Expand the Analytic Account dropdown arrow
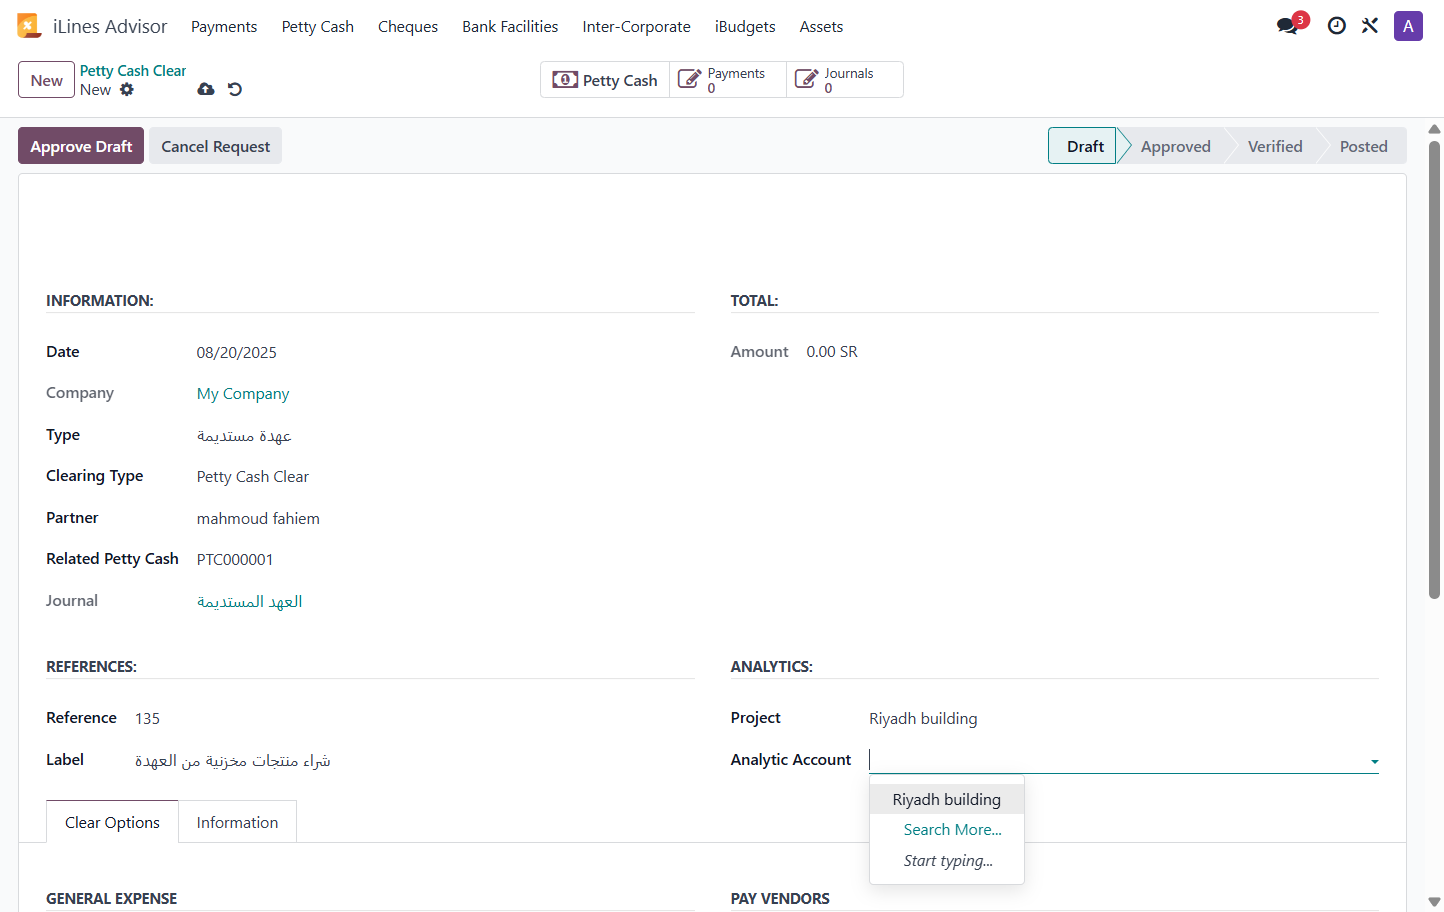The image size is (1444, 912). coord(1374,762)
